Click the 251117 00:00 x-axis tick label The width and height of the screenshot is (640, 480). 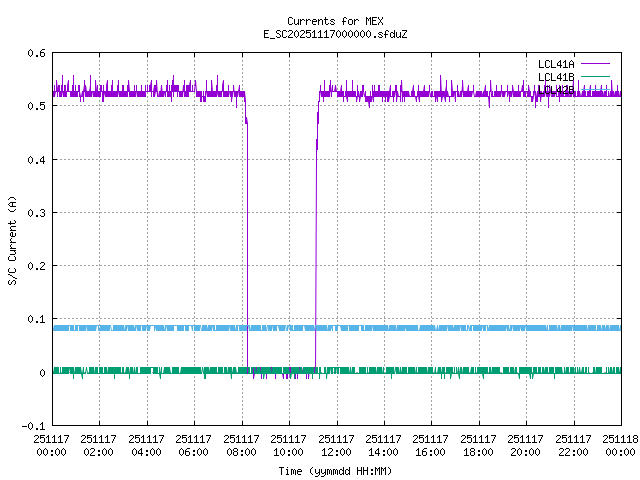coord(51,445)
